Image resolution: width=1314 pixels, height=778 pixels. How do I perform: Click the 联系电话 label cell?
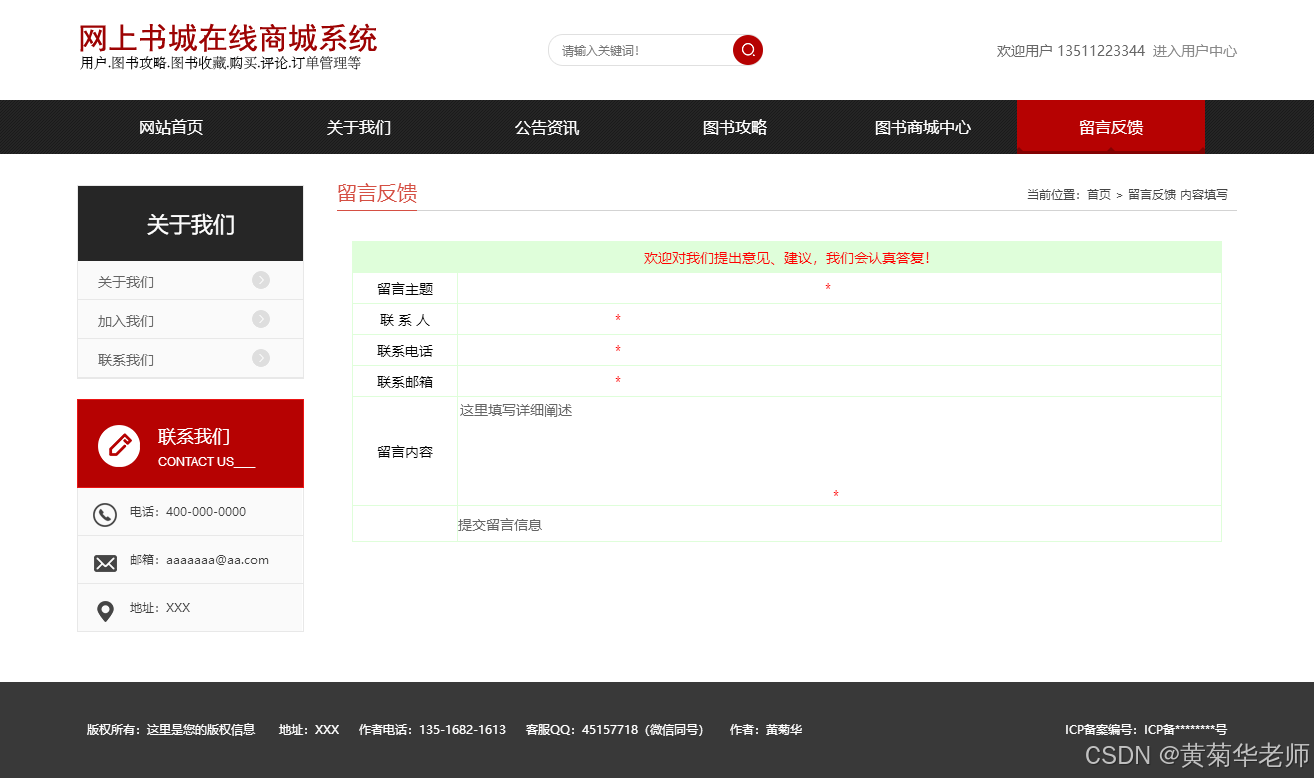(405, 351)
